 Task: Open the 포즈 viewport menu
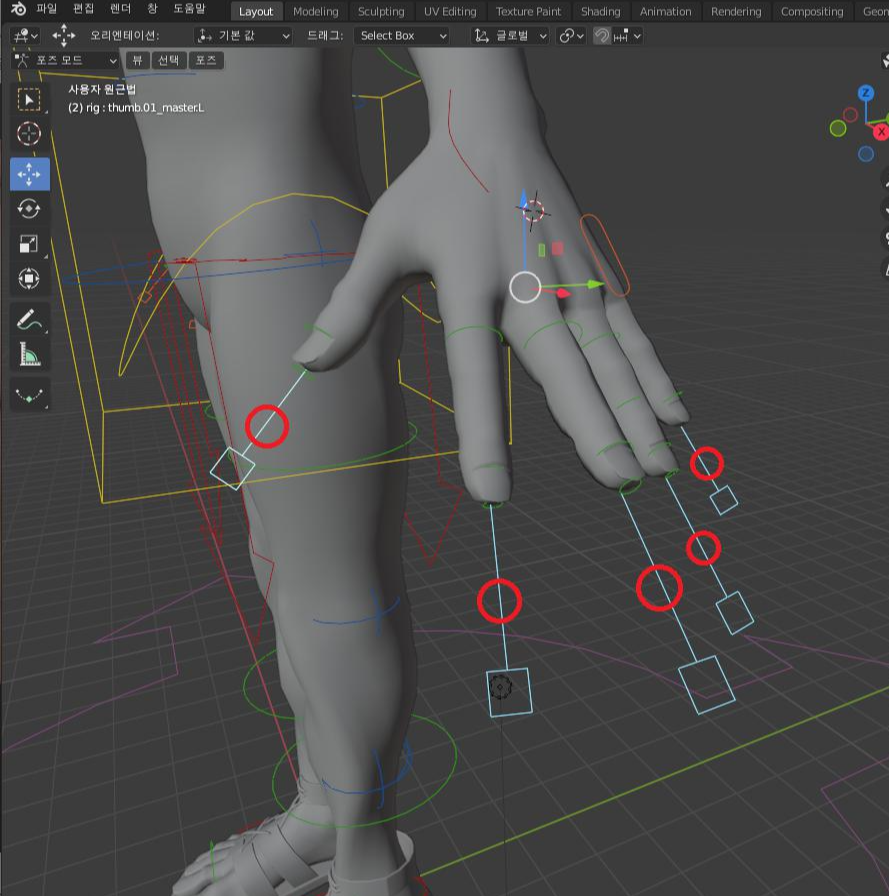point(206,60)
